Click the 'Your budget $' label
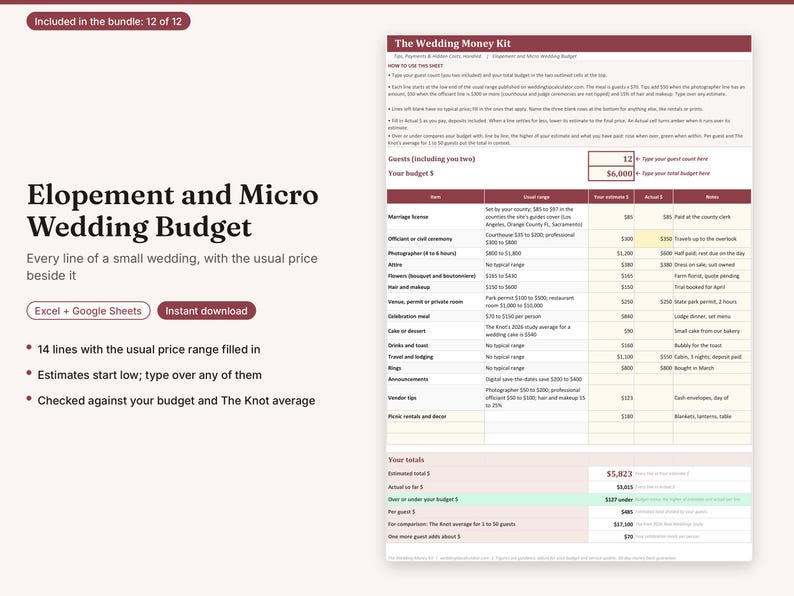This screenshot has height=596, width=794. tap(411, 173)
